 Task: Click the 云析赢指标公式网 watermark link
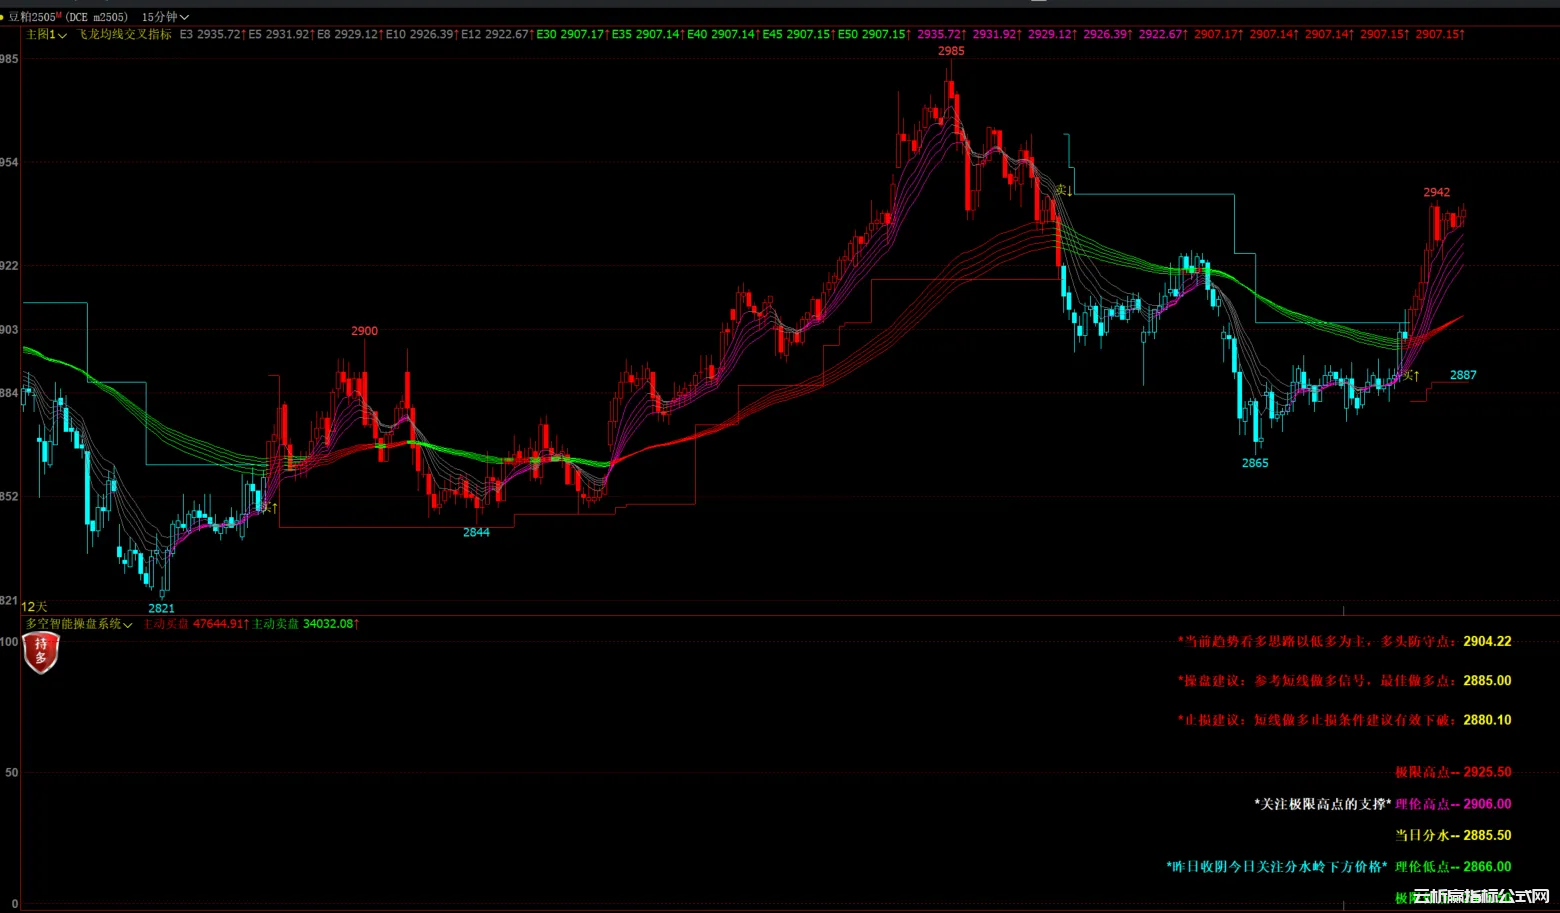(x=1480, y=897)
